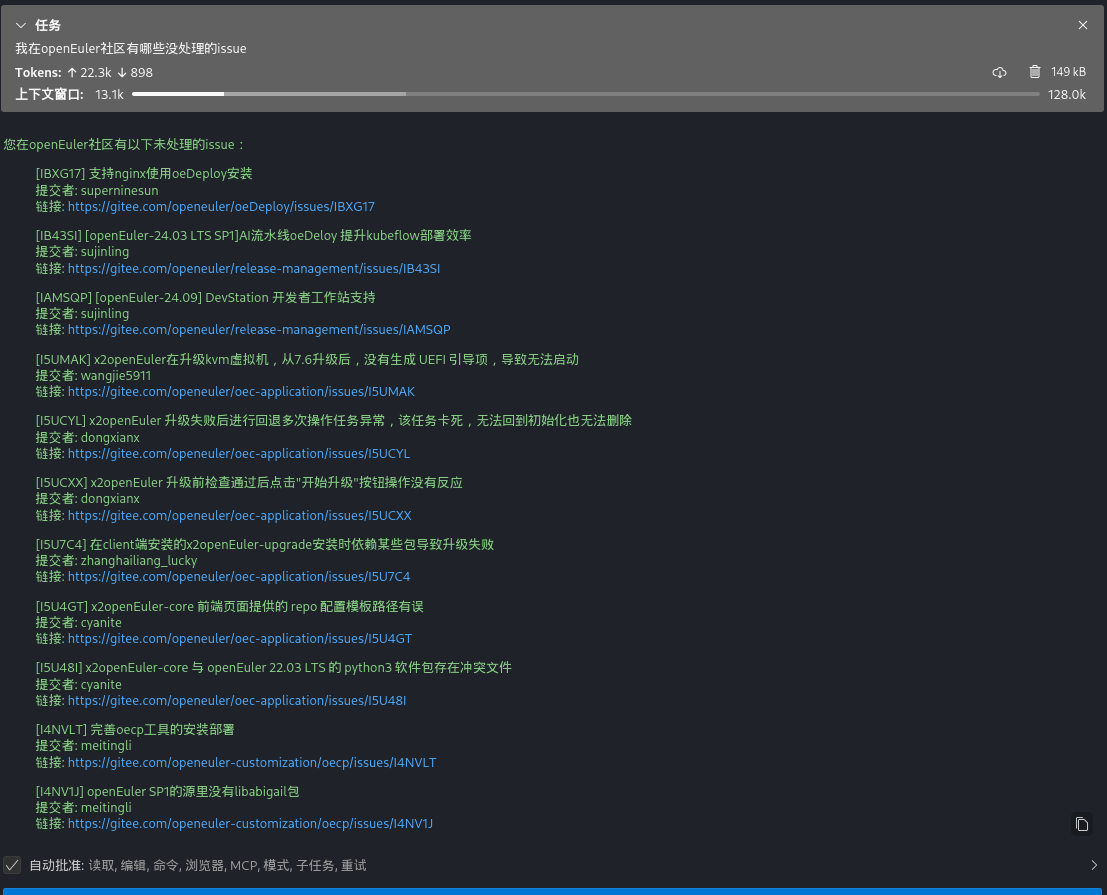Click the 149 kB size value

click(1068, 72)
